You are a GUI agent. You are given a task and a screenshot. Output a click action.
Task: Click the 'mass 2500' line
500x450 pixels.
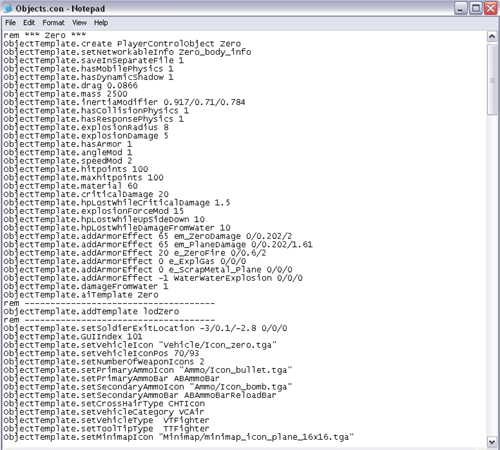(65, 94)
